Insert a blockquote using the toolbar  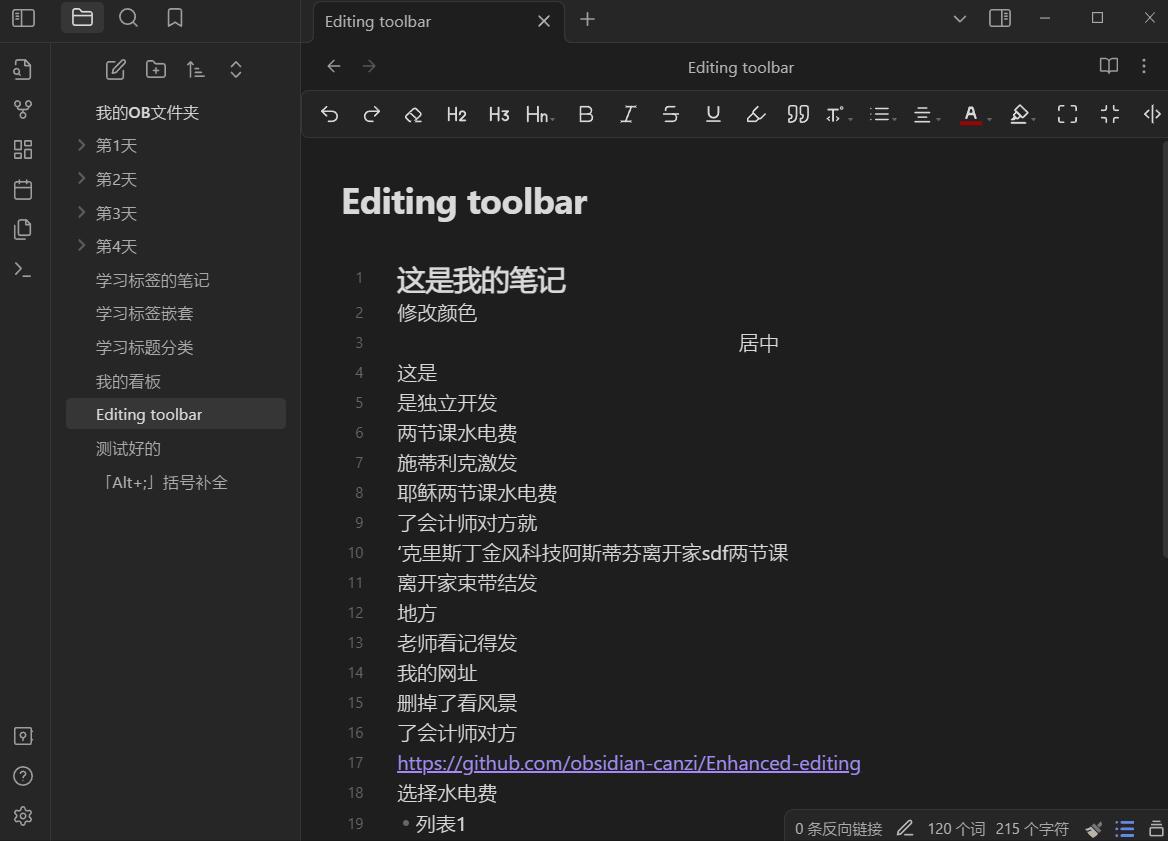coord(798,114)
